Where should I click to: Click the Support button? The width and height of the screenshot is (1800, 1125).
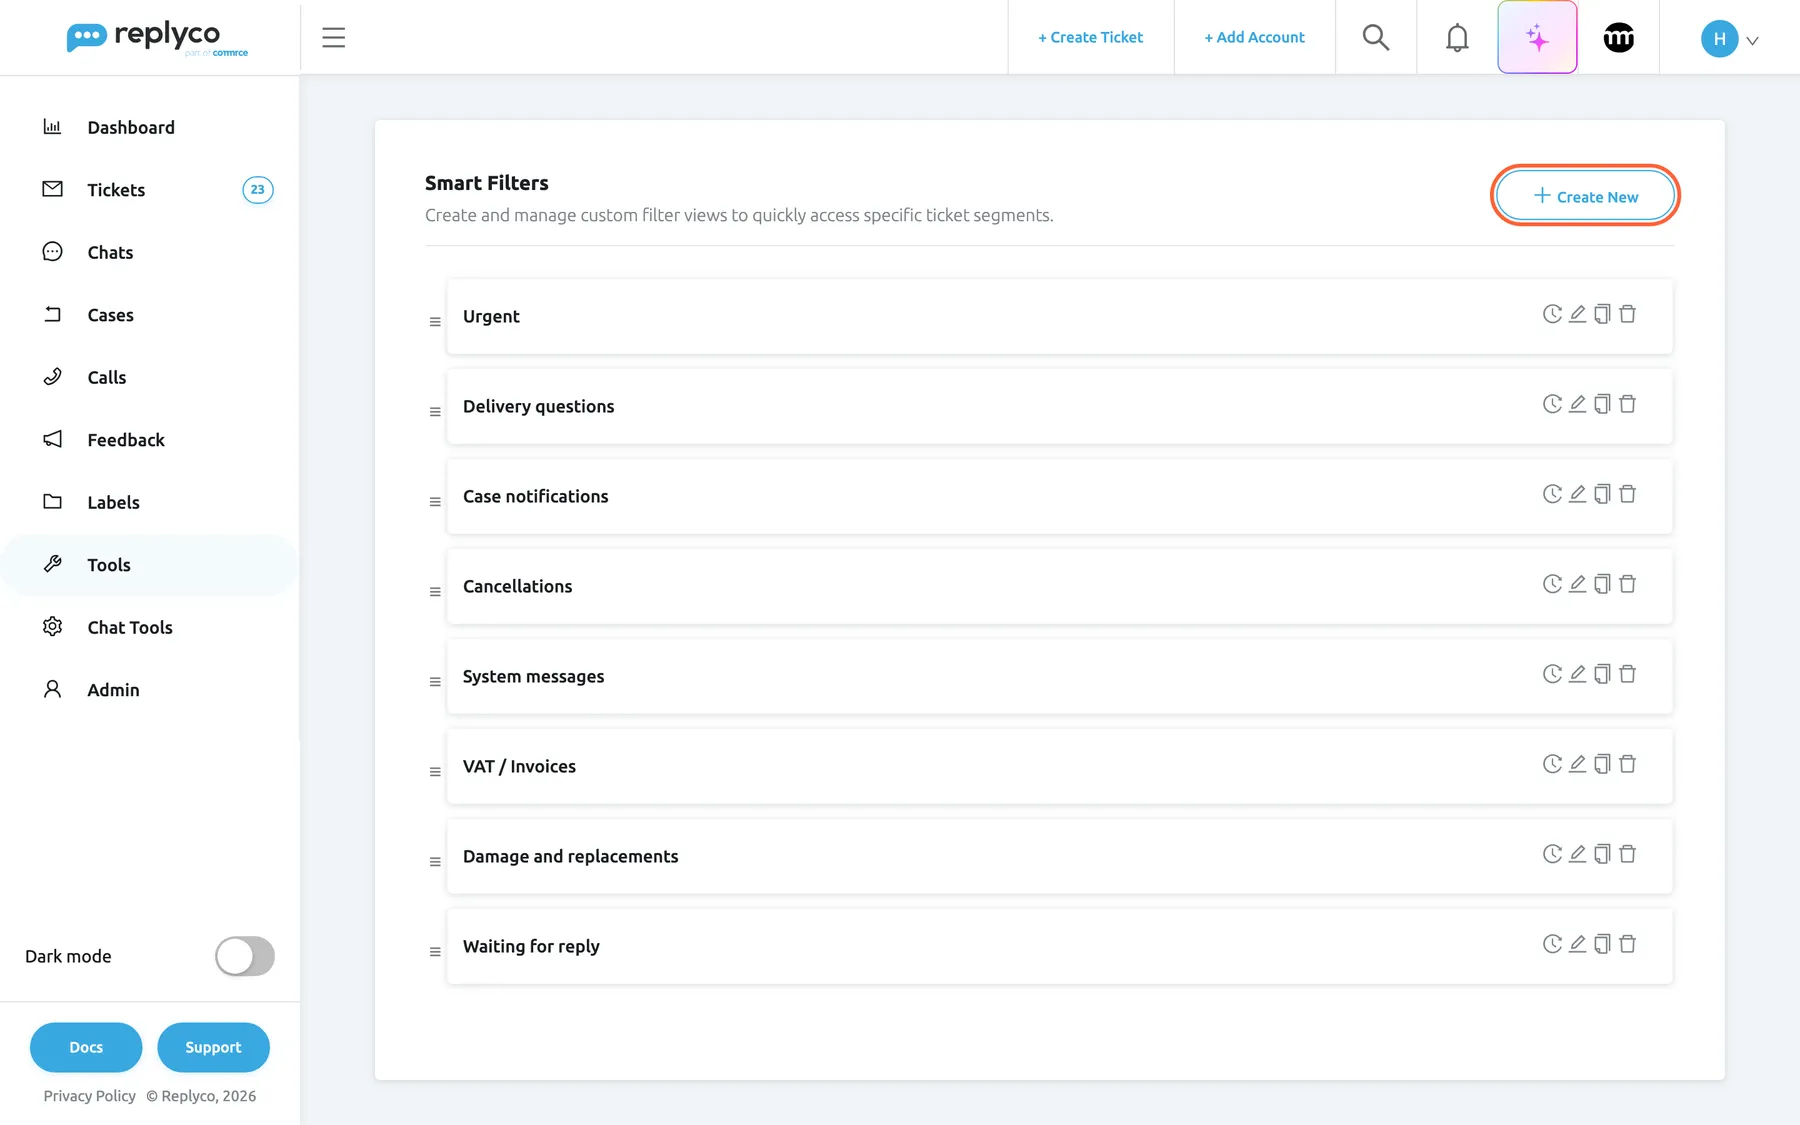coord(213,1047)
